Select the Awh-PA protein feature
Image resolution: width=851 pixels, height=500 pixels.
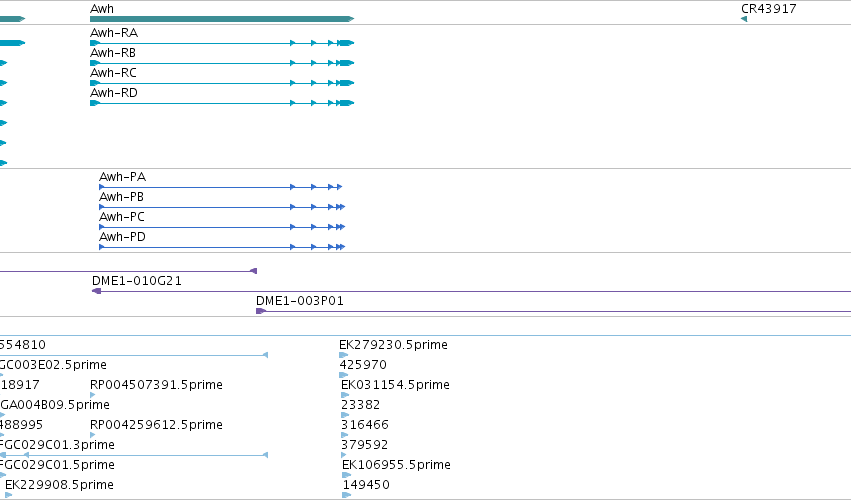point(220,187)
